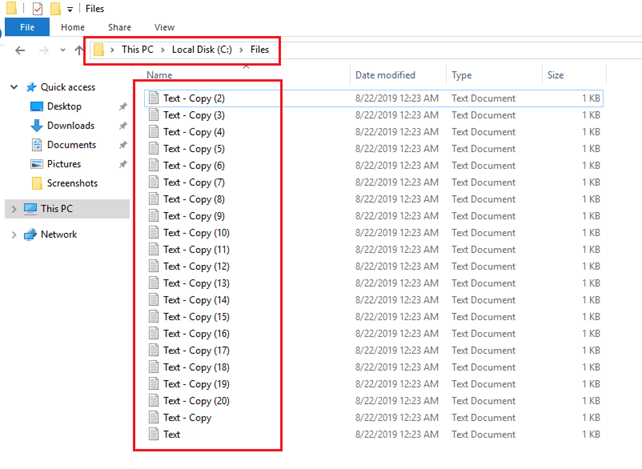The image size is (642, 469).
Task: Sort by the Name column header
Action: pos(159,75)
